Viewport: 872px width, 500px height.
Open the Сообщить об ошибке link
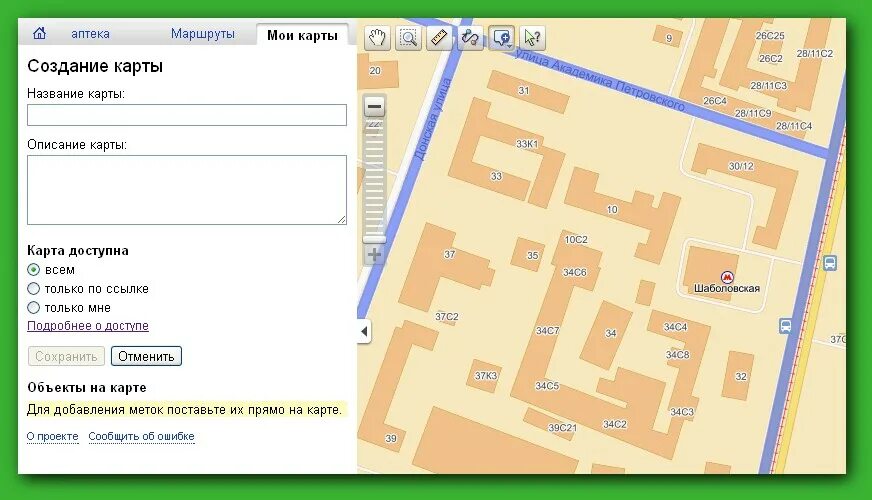(x=141, y=437)
